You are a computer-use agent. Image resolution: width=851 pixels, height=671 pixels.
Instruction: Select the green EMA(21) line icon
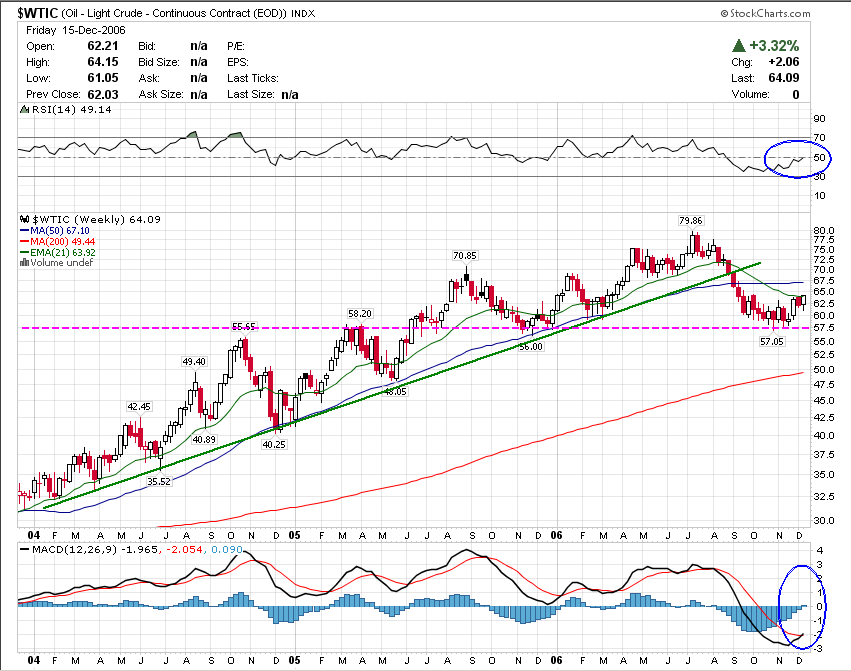click(x=26, y=250)
